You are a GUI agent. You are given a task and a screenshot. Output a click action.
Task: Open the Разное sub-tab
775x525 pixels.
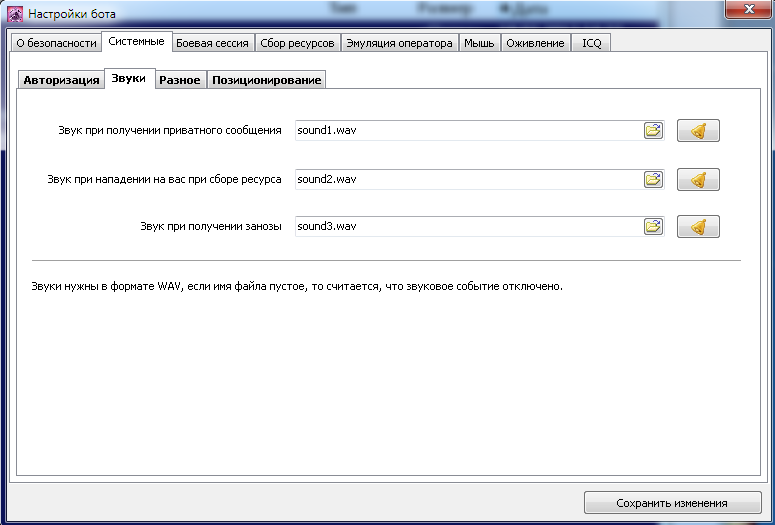click(180, 80)
